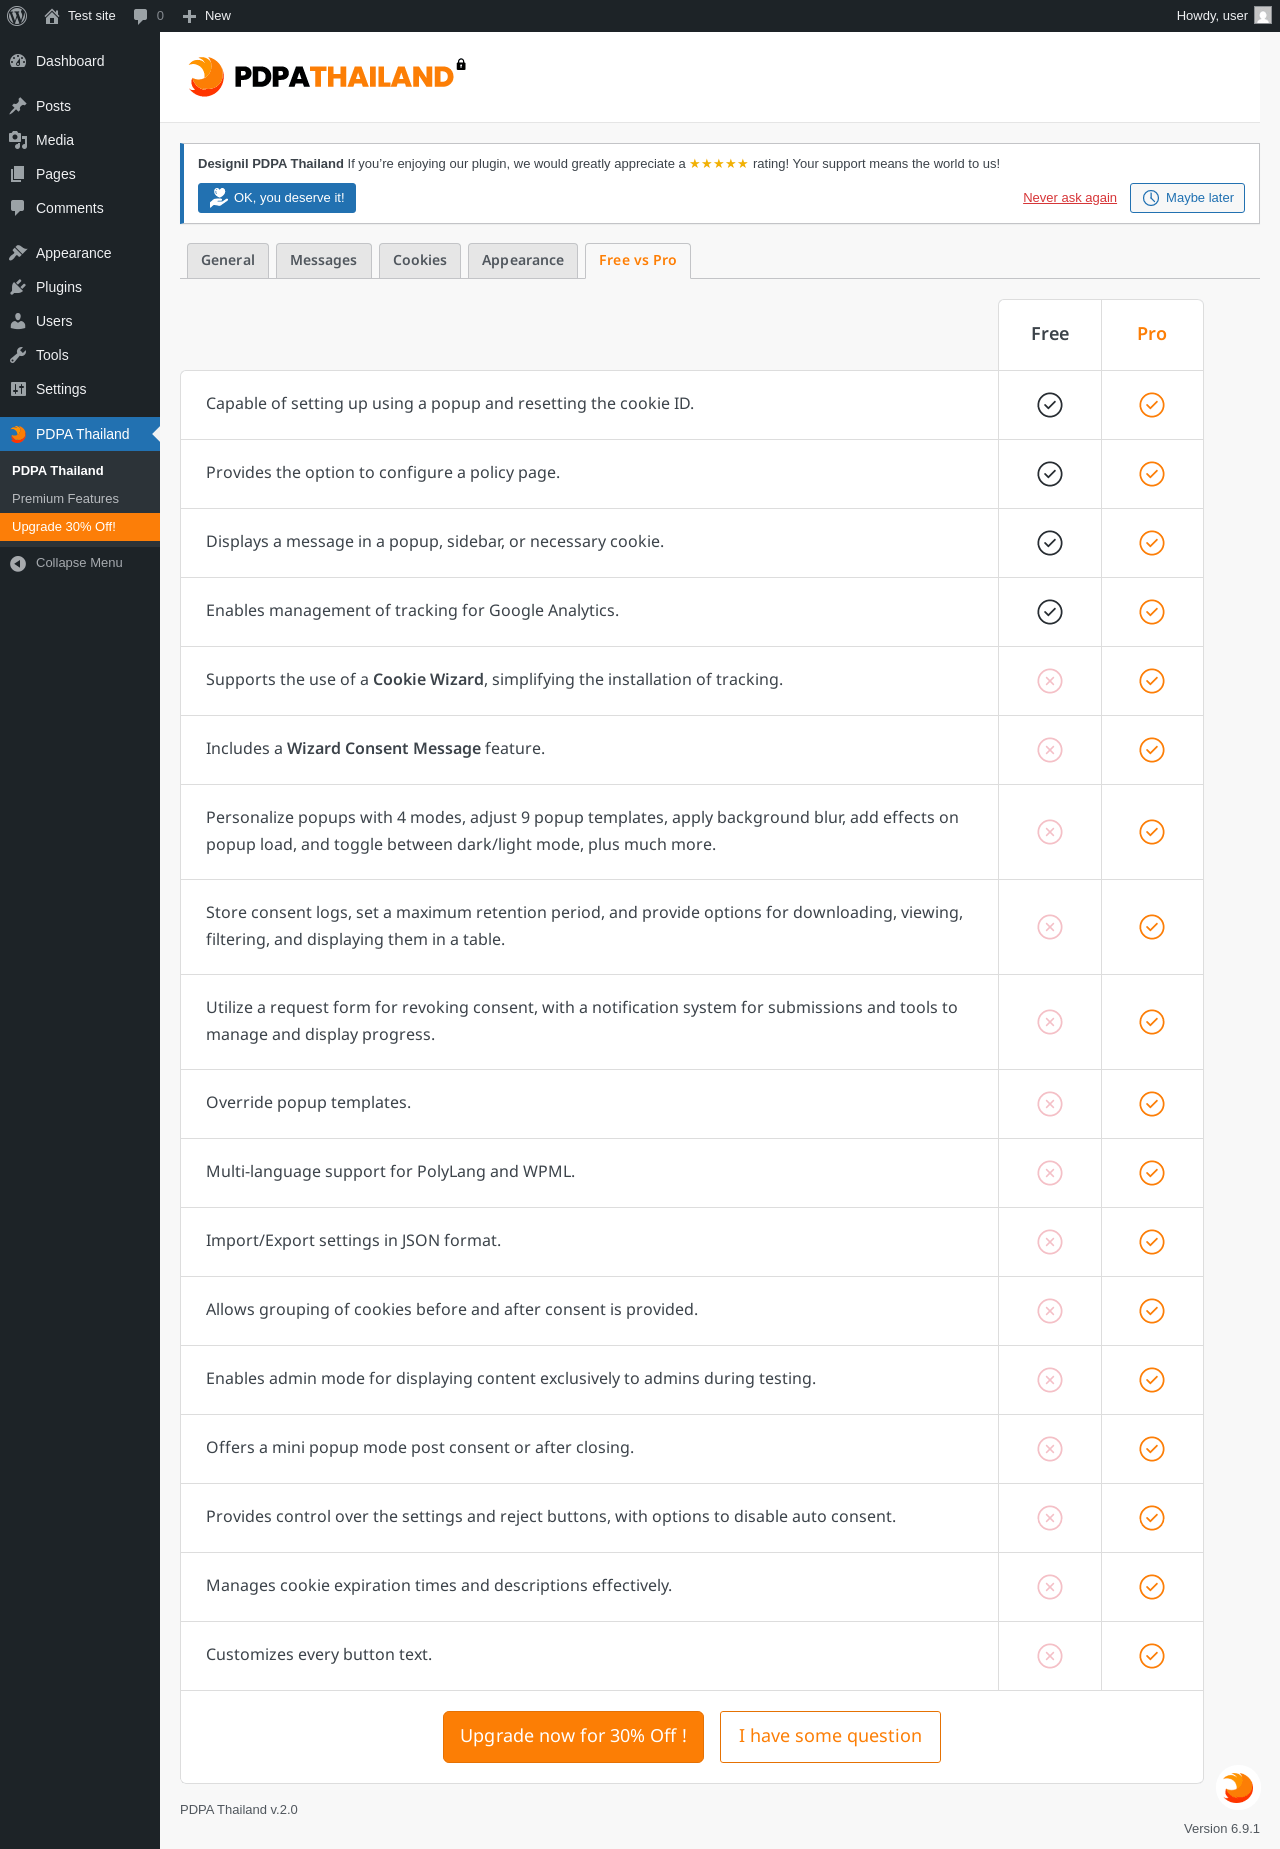Screen dimensions: 1280x1849
Task: Click Pro checkmark for Wizard Consent Message row
Action: click(1152, 750)
